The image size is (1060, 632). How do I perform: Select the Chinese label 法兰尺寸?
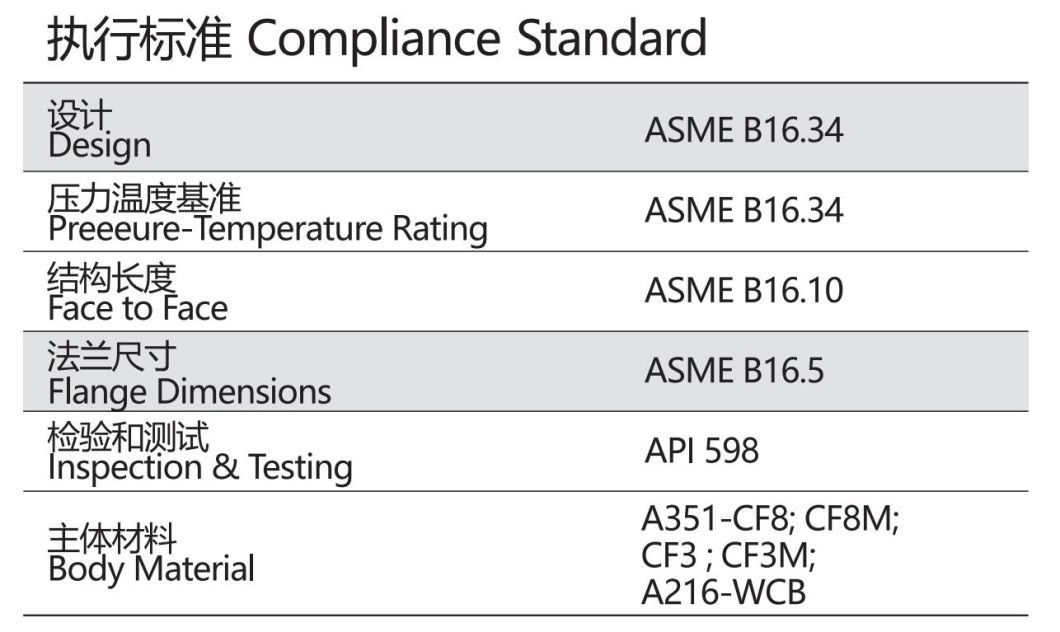click(112, 357)
